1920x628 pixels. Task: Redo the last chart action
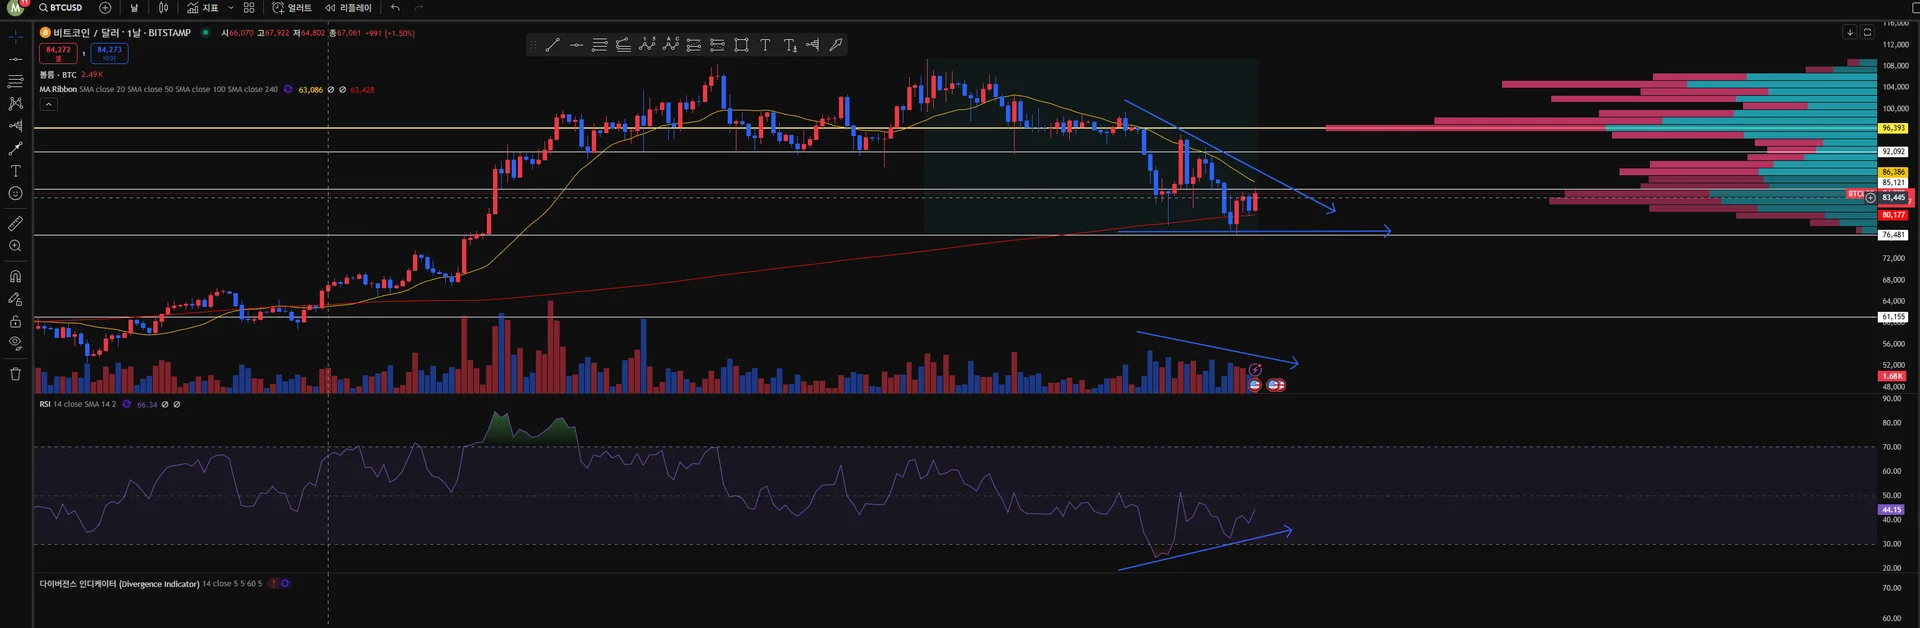click(419, 8)
